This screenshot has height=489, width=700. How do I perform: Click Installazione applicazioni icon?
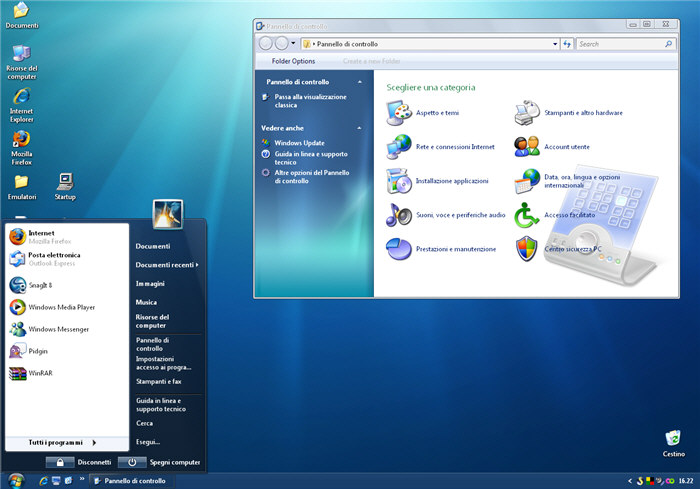pyautogui.click(x=399, y=181)
